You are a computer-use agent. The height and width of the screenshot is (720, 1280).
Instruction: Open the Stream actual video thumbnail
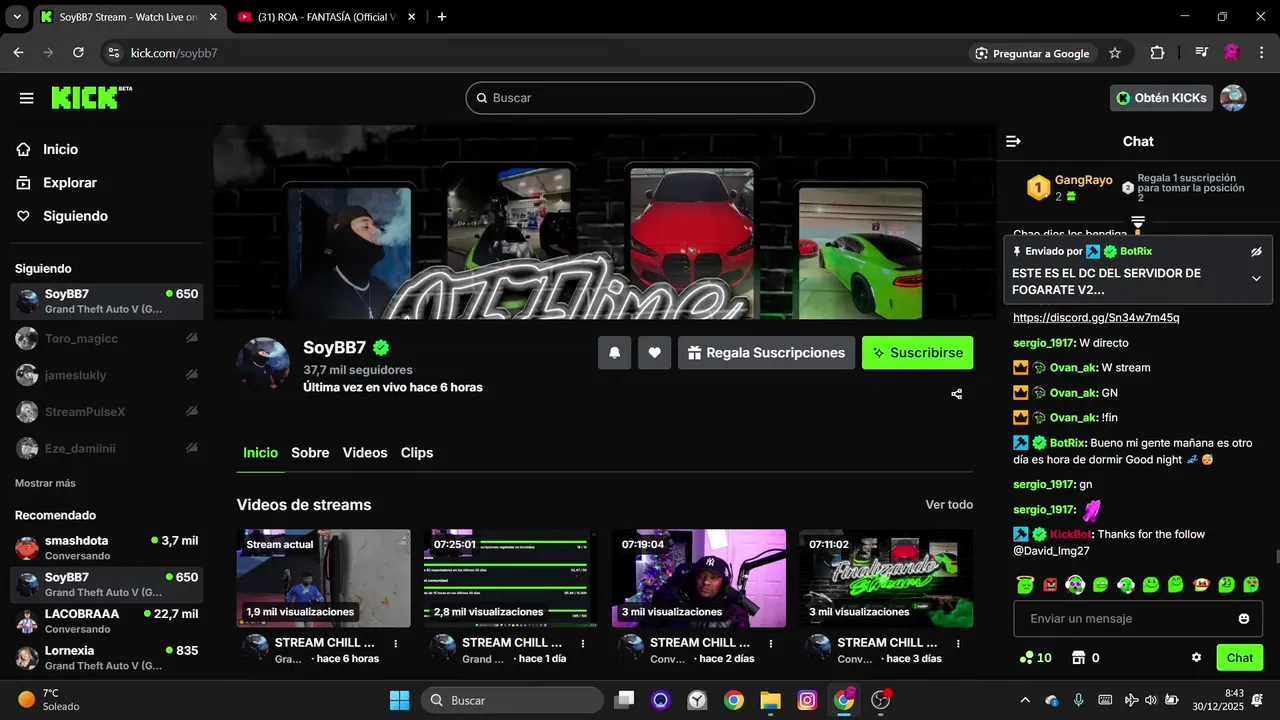coord(323,578)
